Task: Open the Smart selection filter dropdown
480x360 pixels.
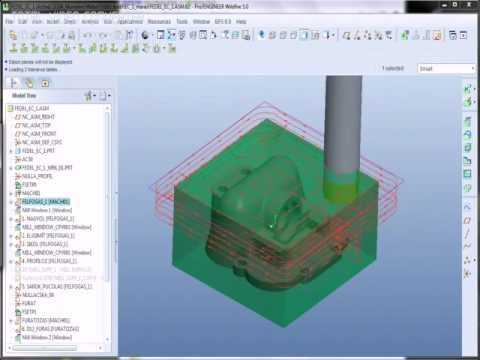Action: tap(446, 68)
